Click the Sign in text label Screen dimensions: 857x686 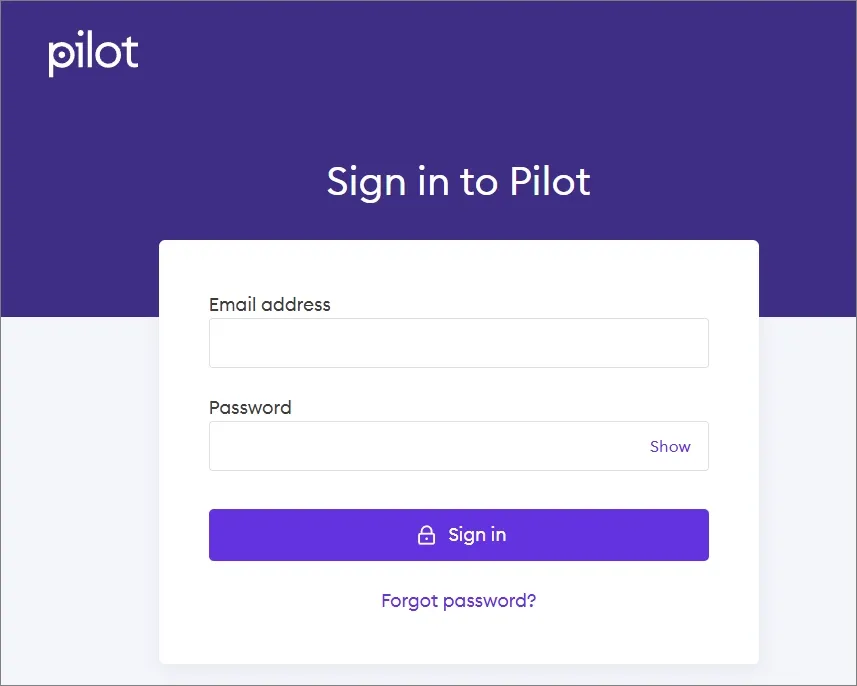(x=477, y=535)
